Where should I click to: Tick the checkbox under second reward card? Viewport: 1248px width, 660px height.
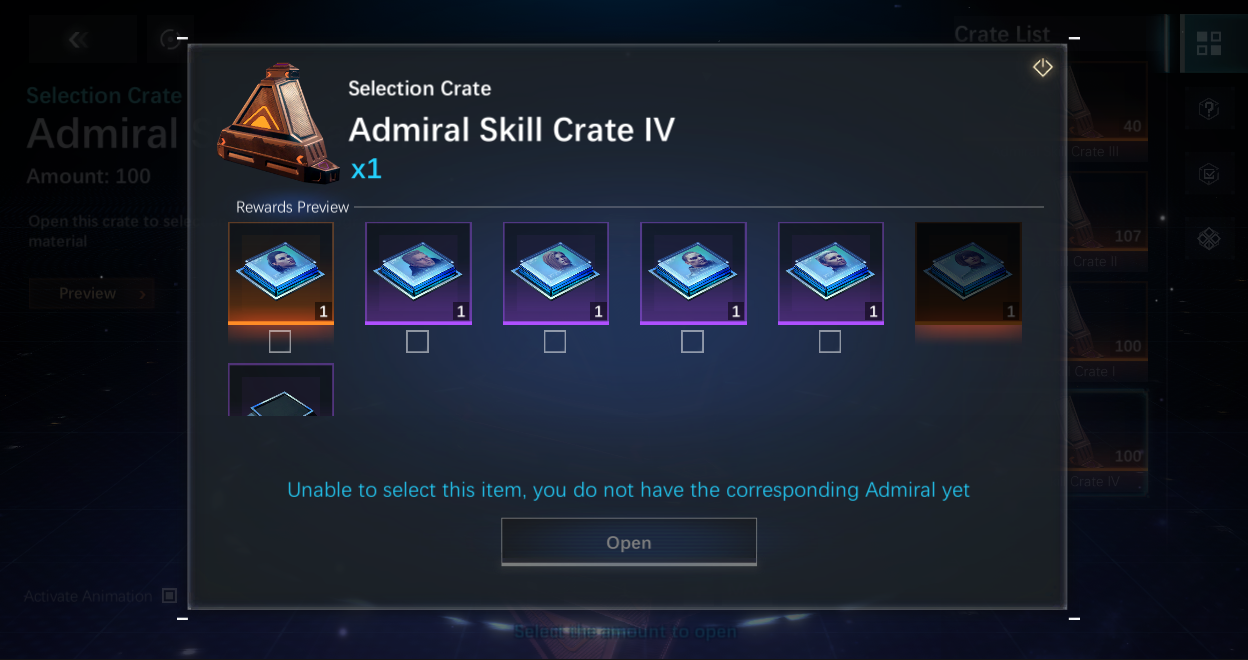coord(417,342)
